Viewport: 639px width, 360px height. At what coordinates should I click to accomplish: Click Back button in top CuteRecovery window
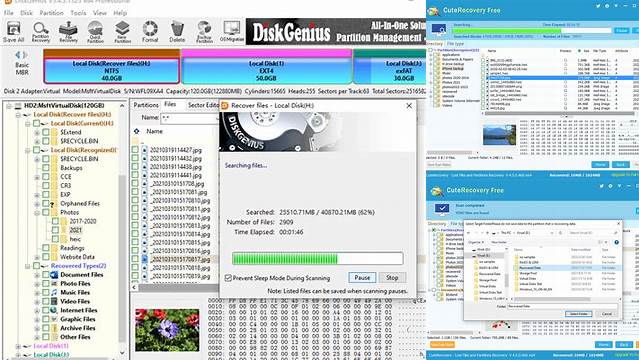621,164
